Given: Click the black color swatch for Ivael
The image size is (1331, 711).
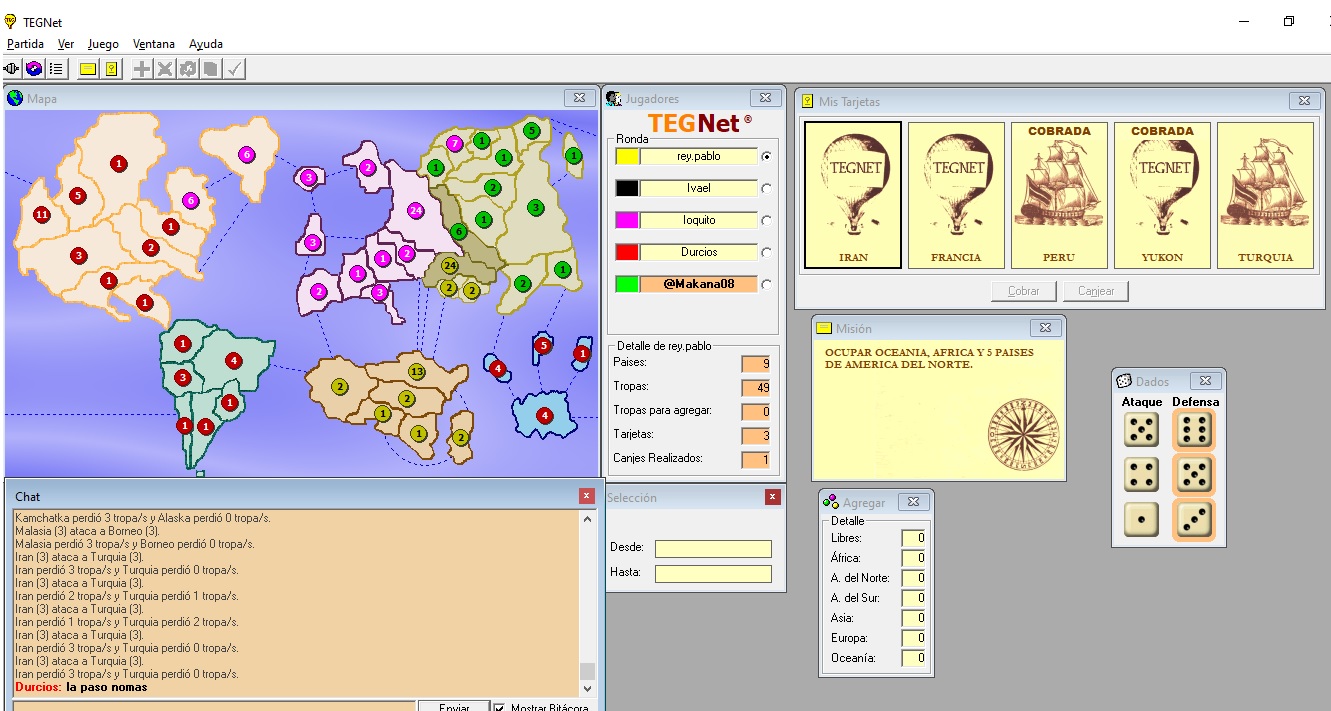Looking at the screenshot, I should (627, 188).
